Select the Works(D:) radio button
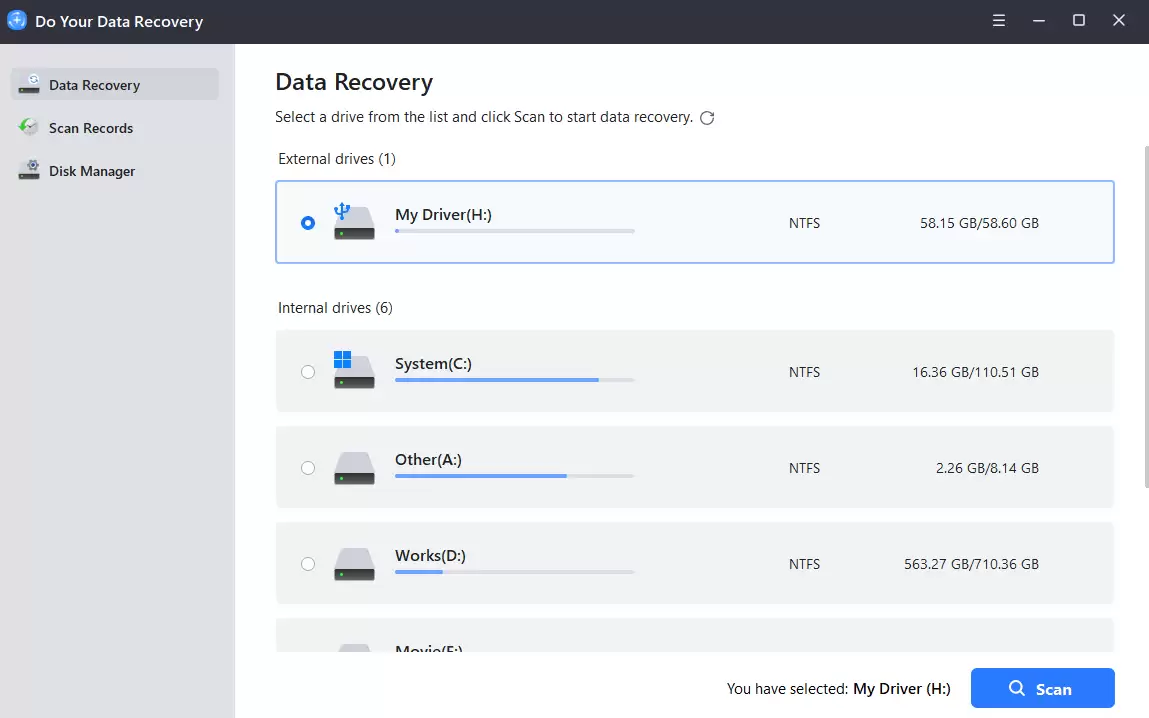Image resolution: width=1149 pixels, height=718 pixels. pyautogui.click(x=308, y=564)
